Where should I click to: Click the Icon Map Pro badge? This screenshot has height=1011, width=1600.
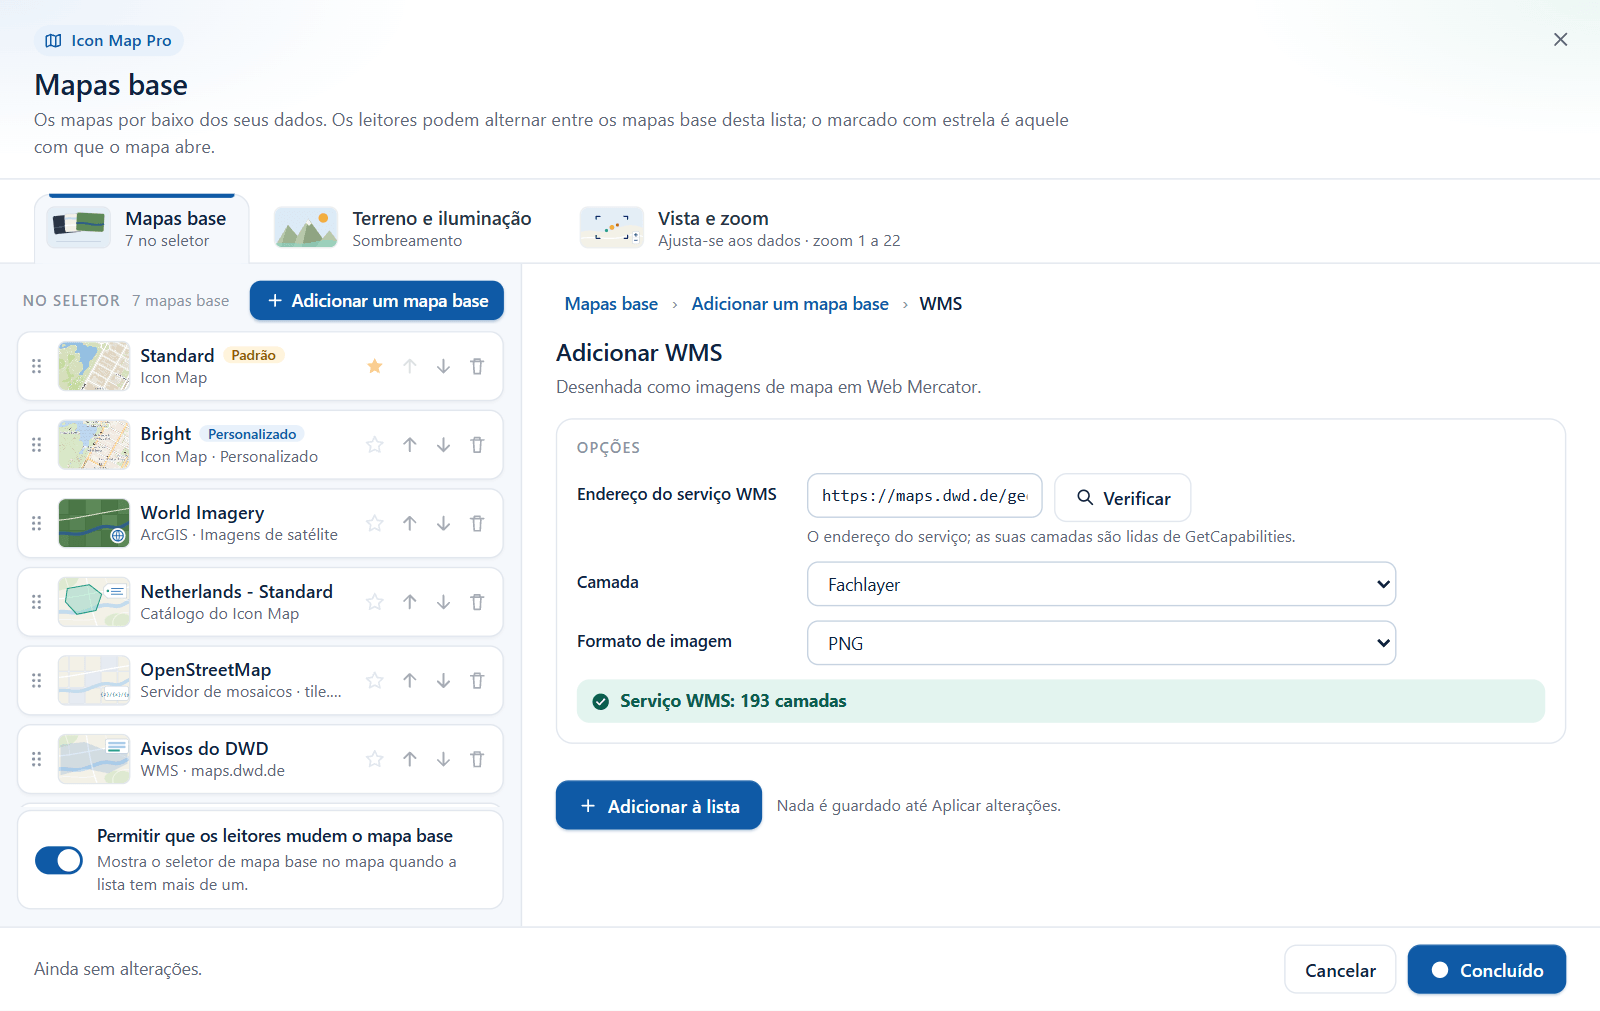(x=109, y=41)
